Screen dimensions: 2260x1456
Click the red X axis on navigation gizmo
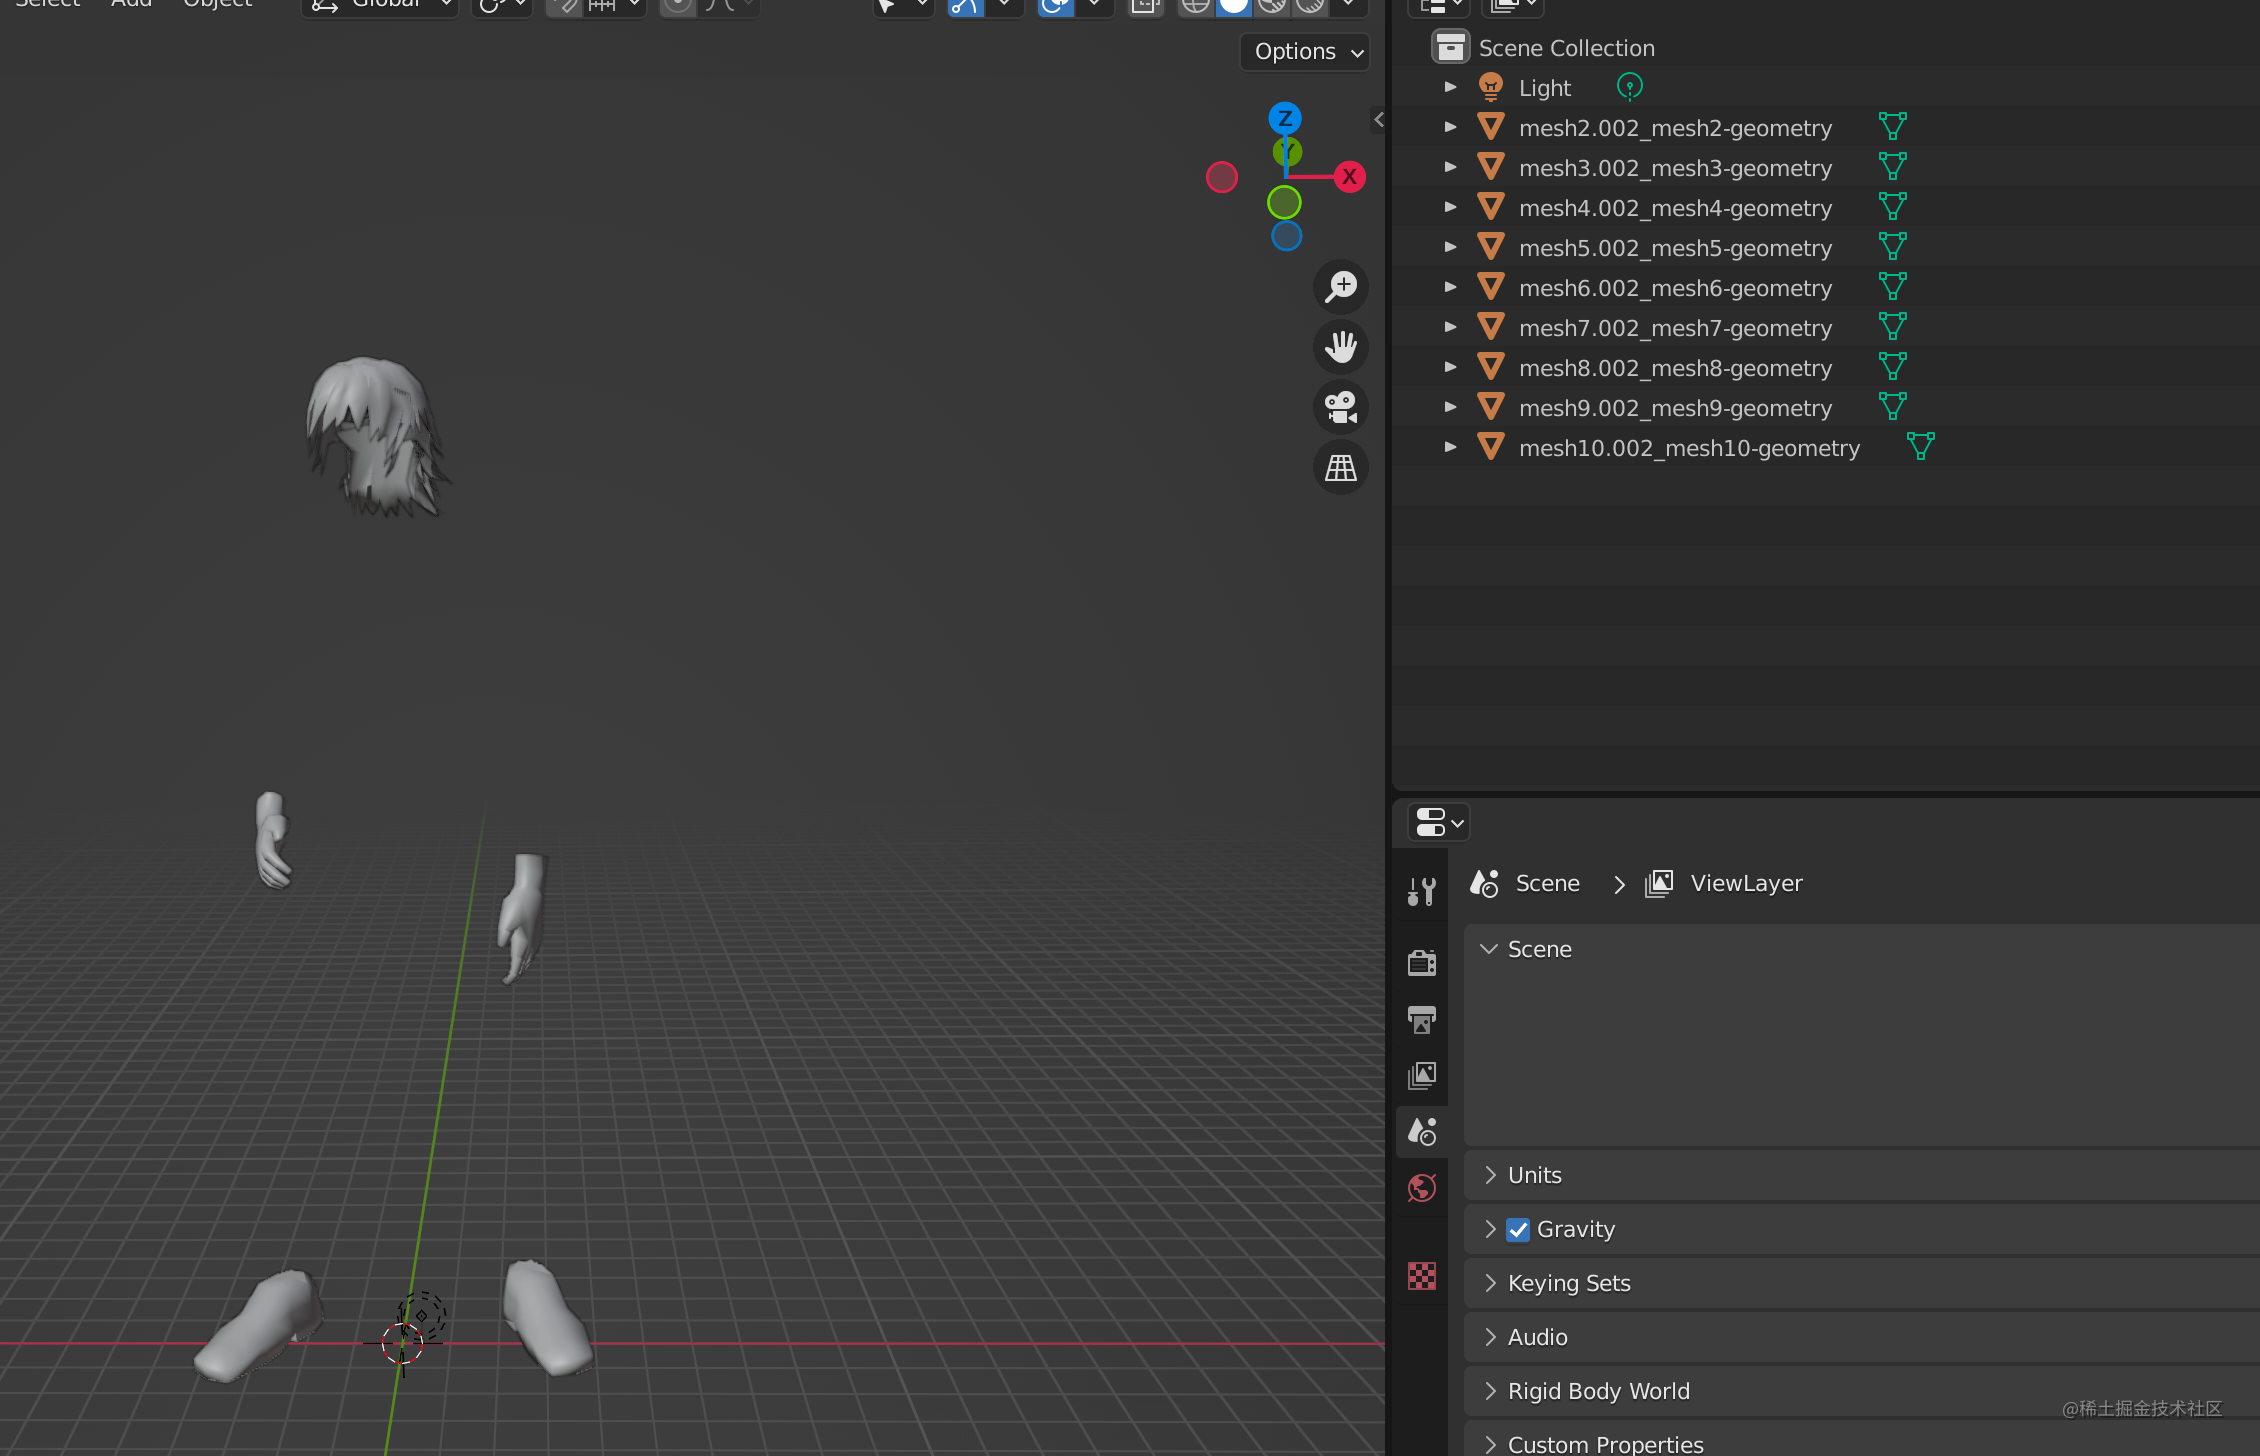1349,177
